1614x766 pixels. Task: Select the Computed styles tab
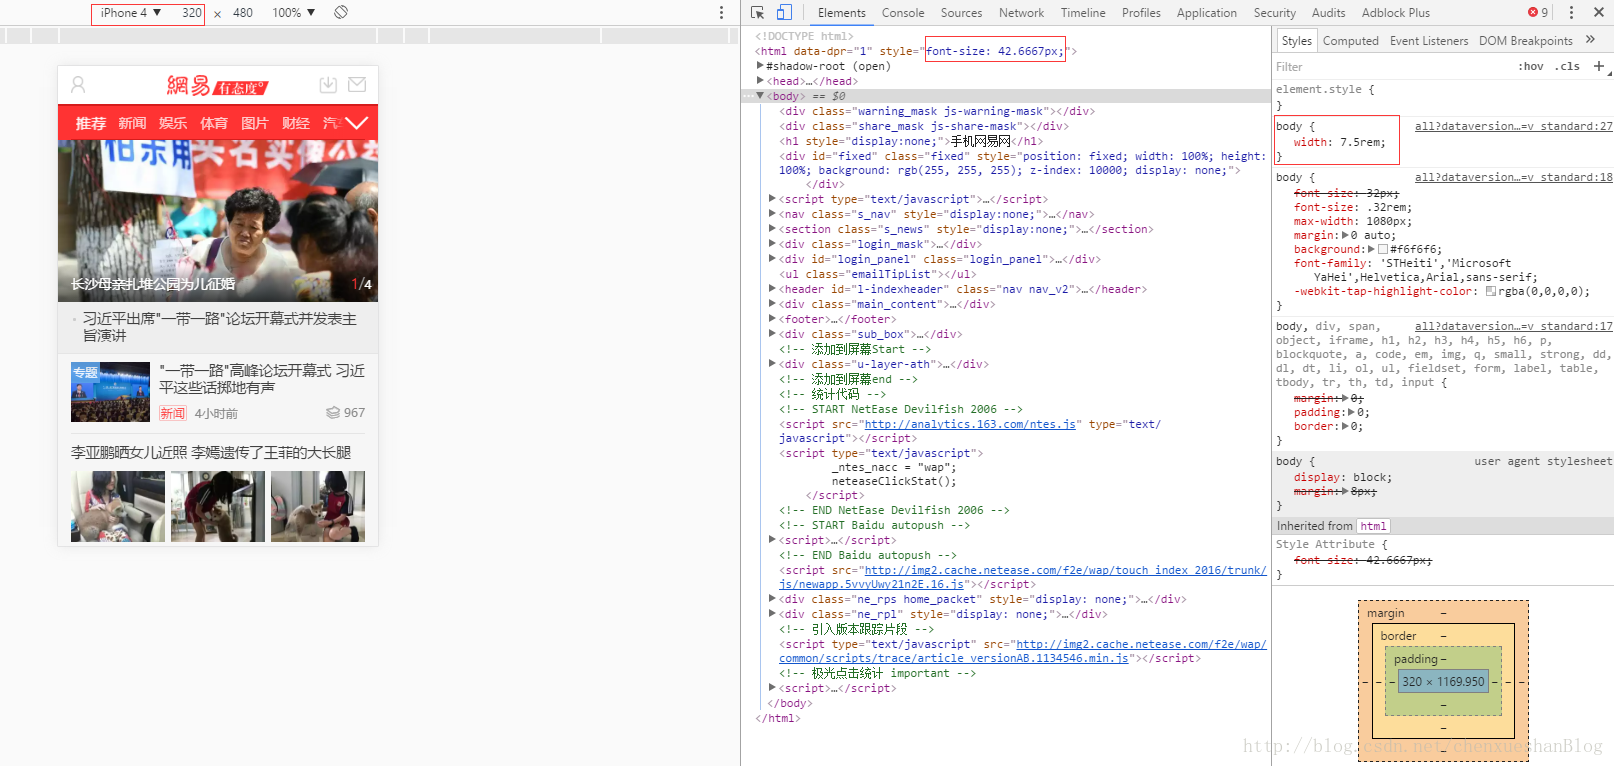[1350, 41]
